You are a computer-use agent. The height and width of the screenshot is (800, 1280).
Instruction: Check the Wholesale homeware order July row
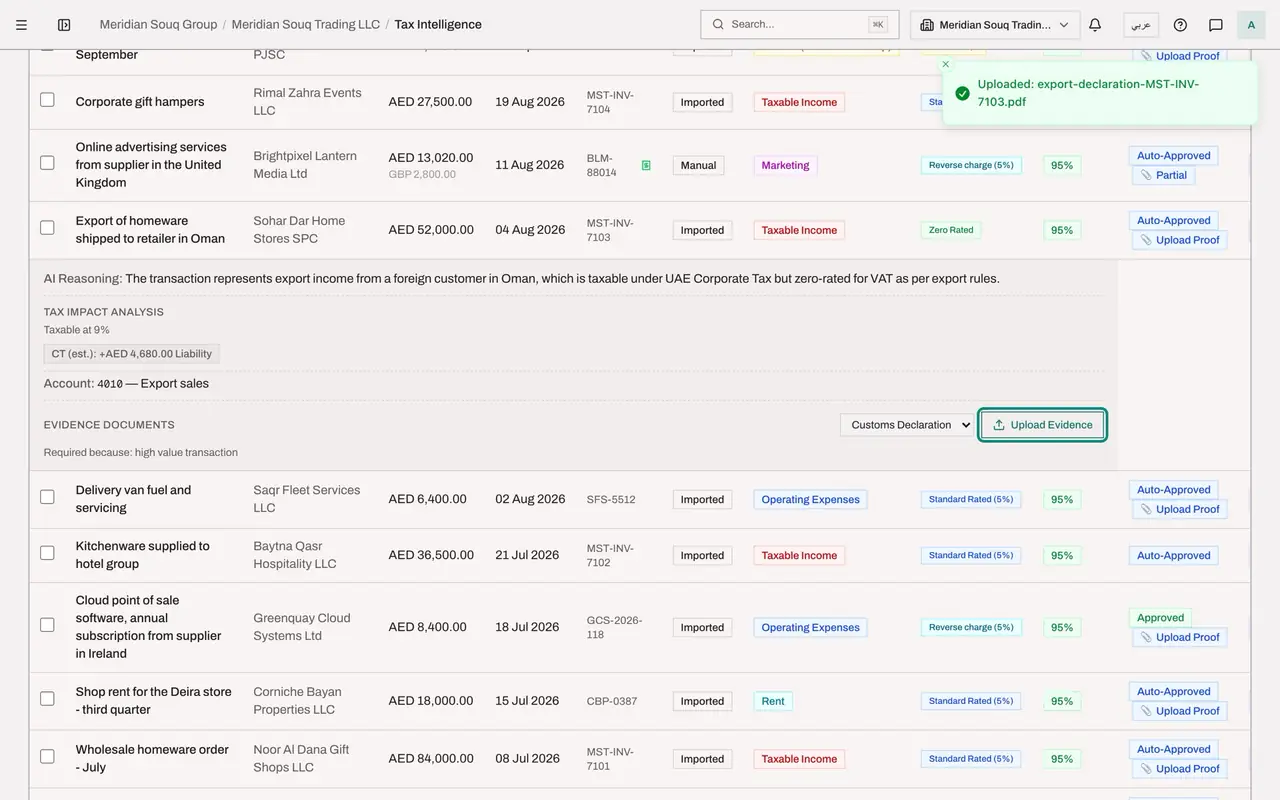(x=47, y=757)
